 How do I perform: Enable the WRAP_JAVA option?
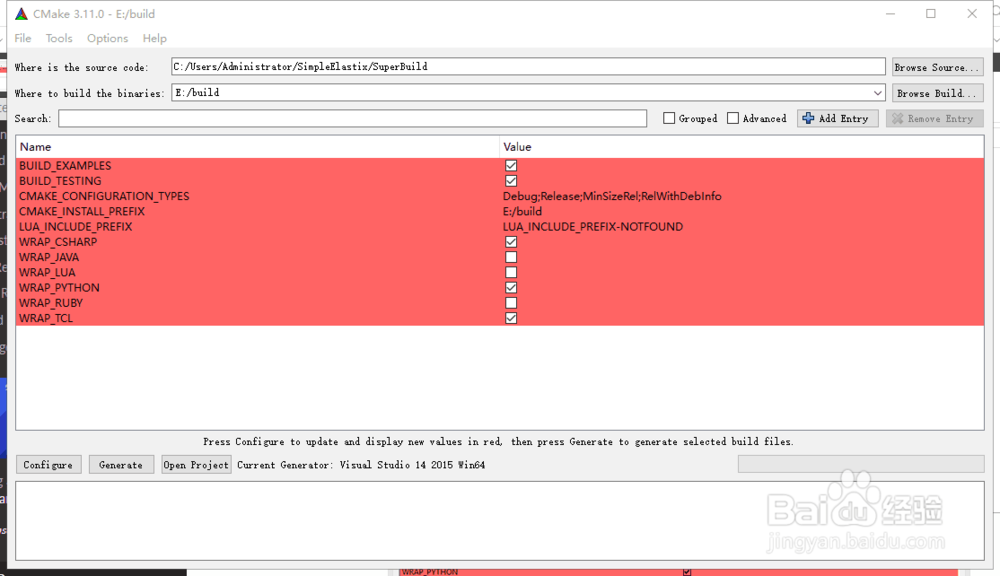pos(511,257)
